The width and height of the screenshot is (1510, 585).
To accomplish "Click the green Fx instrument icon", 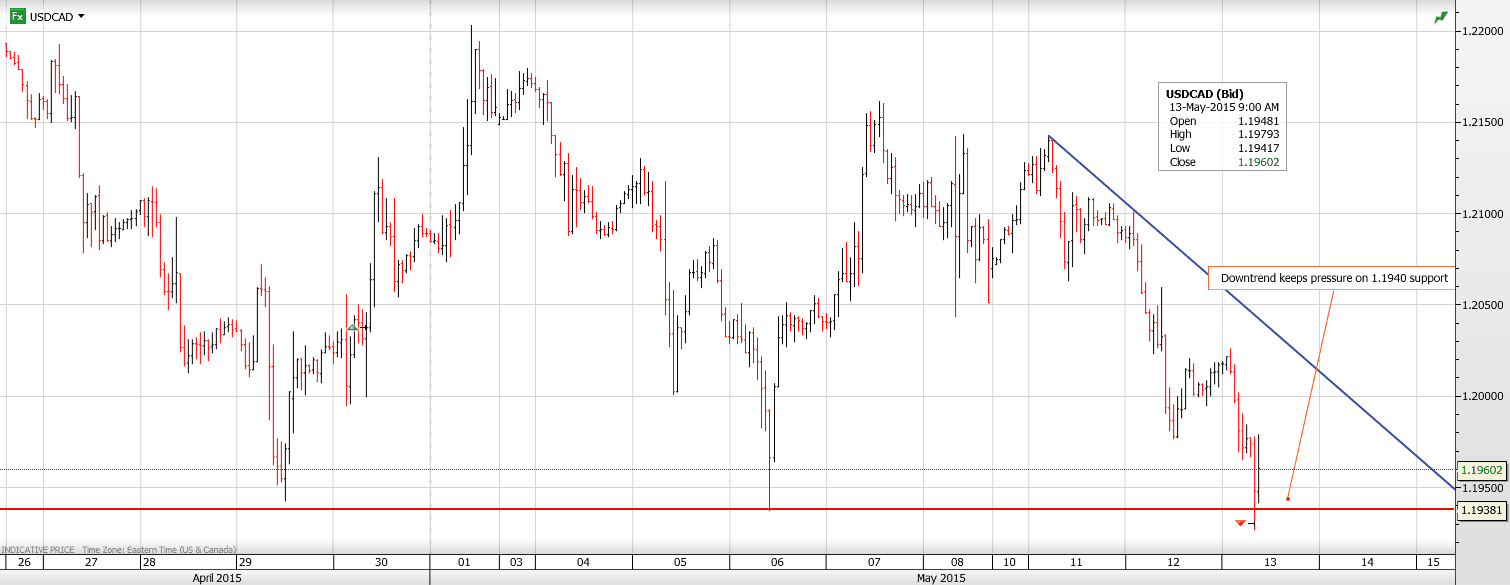I will [x=17, y=16].
